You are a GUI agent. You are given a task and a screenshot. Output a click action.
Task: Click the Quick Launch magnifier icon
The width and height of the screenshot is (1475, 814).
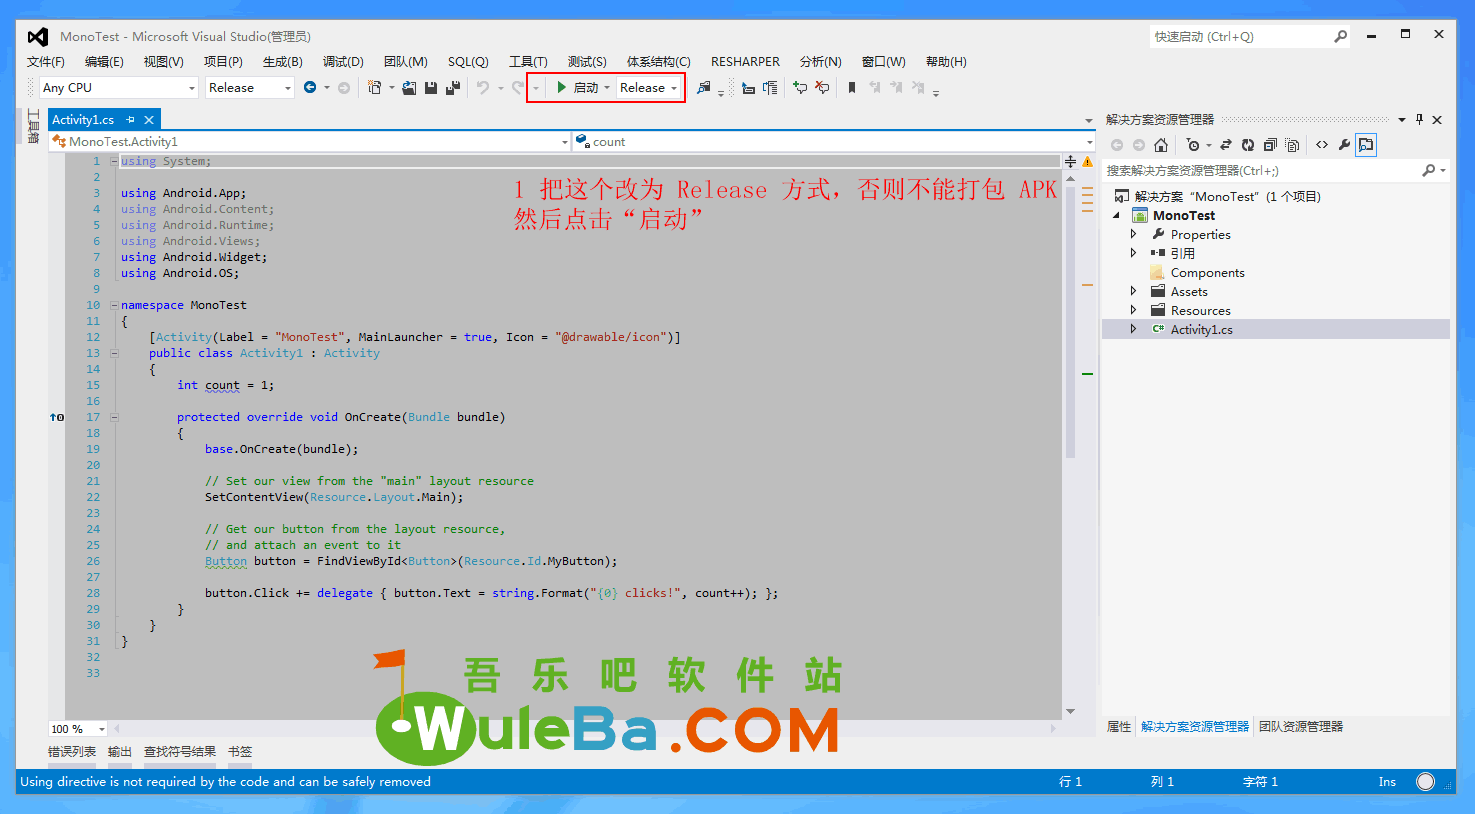coord(1340,36)
